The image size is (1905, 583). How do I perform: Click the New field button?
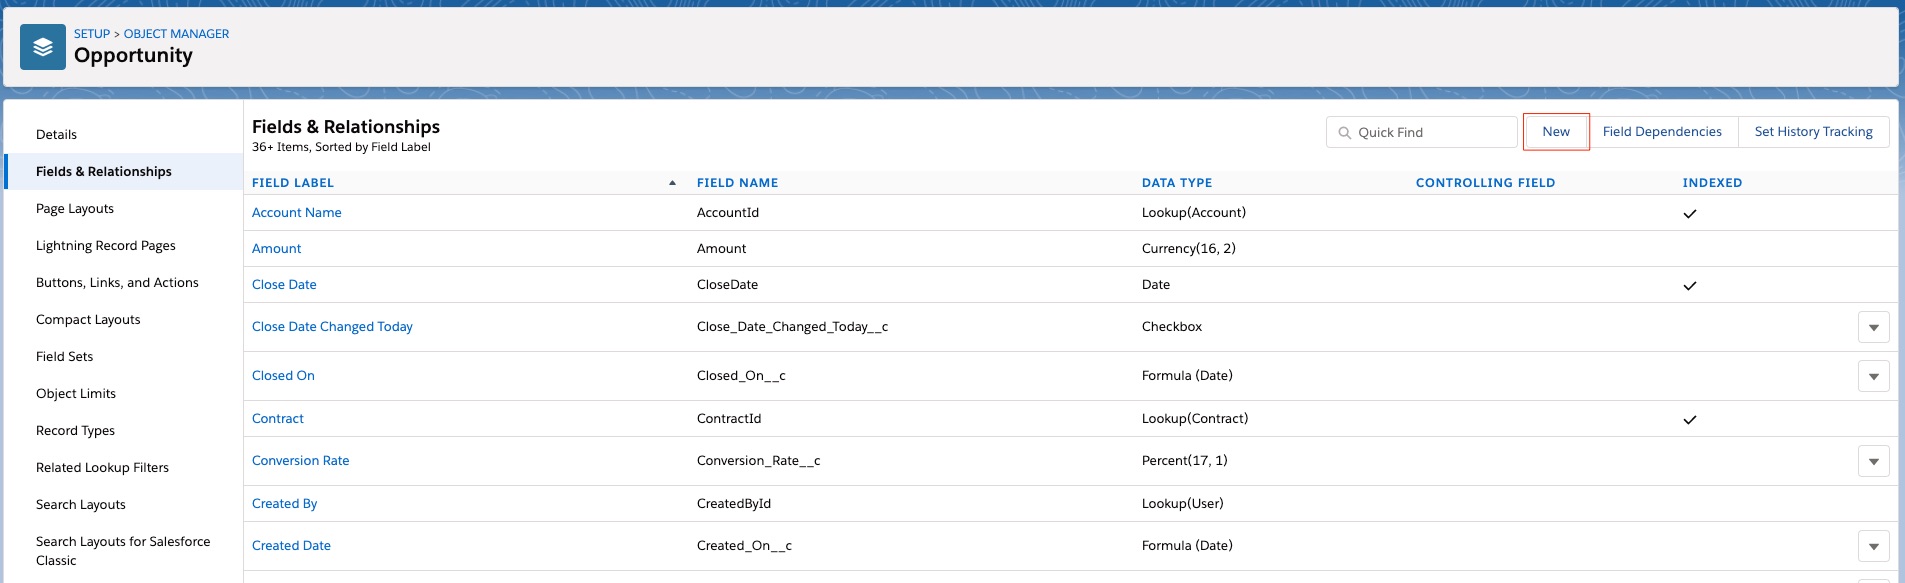pos(1555,132)
